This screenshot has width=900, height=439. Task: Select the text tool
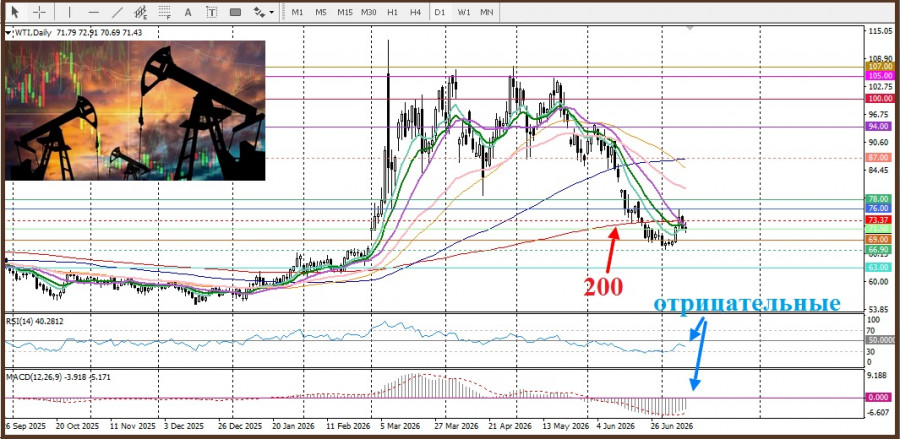click(187, 11)
